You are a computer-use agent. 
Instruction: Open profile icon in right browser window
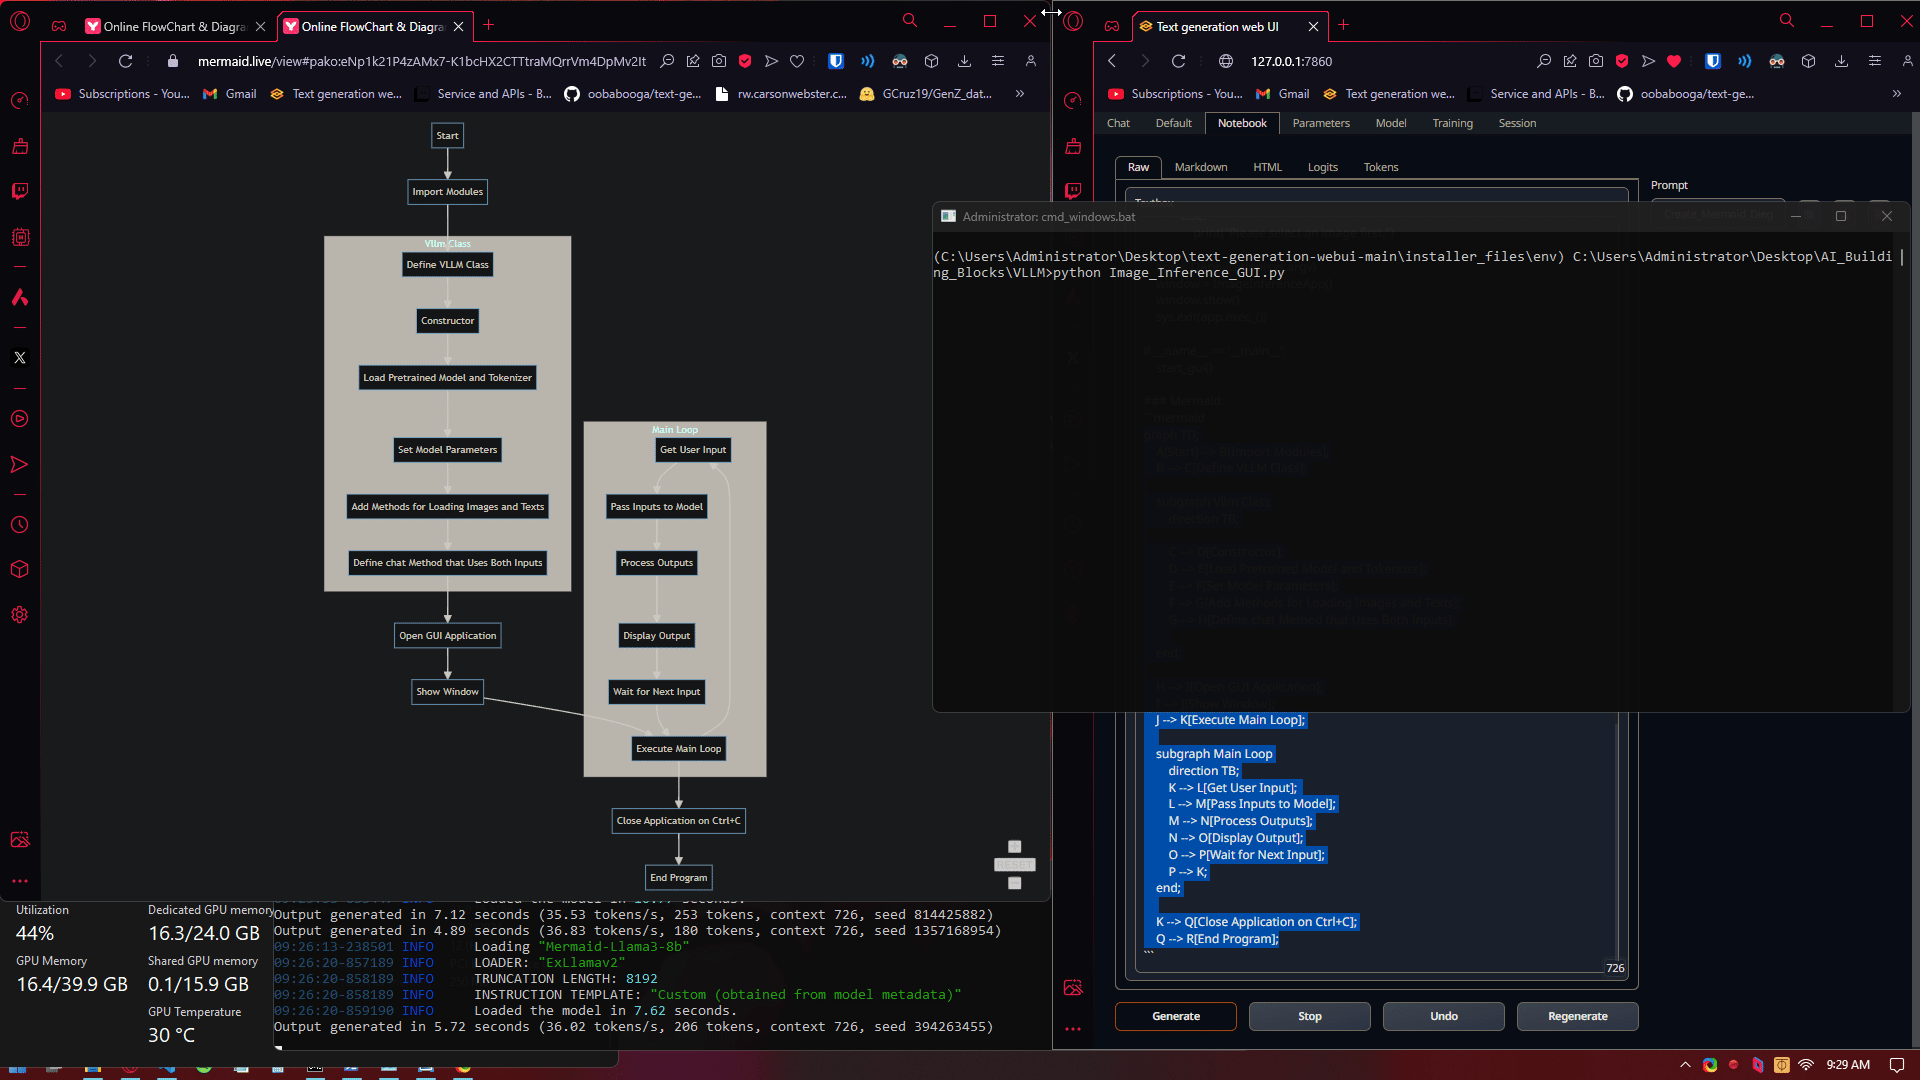pos(1908,61)
